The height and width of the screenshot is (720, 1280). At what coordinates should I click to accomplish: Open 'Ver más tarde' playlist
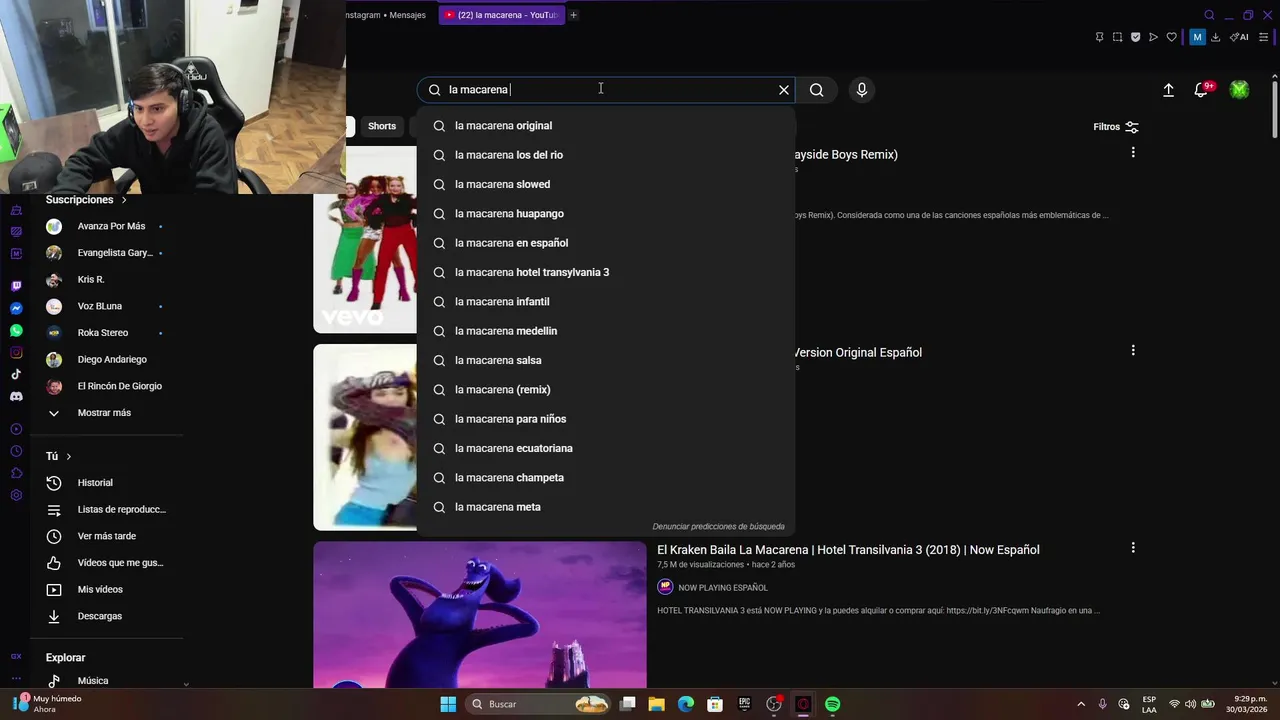[x=106, y=536]
